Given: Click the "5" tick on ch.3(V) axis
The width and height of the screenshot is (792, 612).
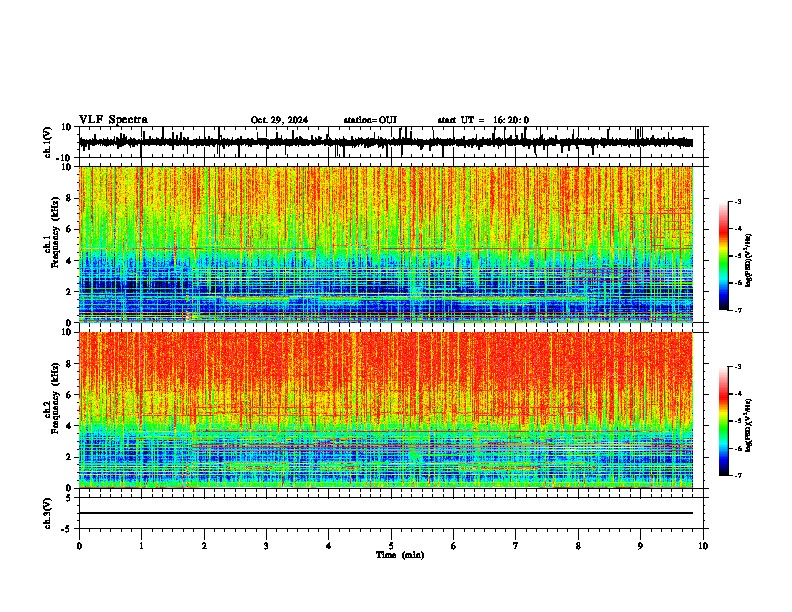Looking at the screenshot, I should tap(70, 497).
